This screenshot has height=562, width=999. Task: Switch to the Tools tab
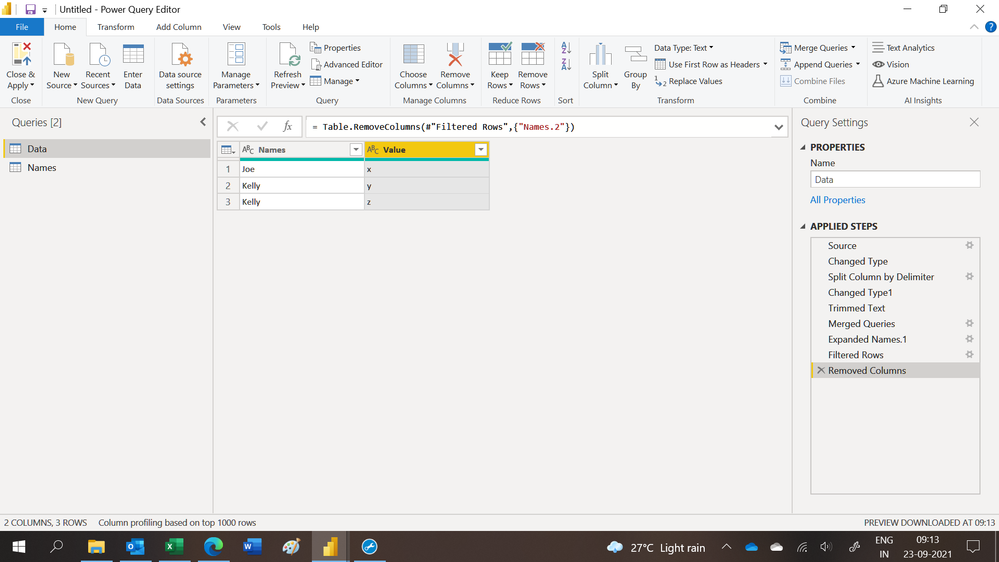(x=271, y=27)
